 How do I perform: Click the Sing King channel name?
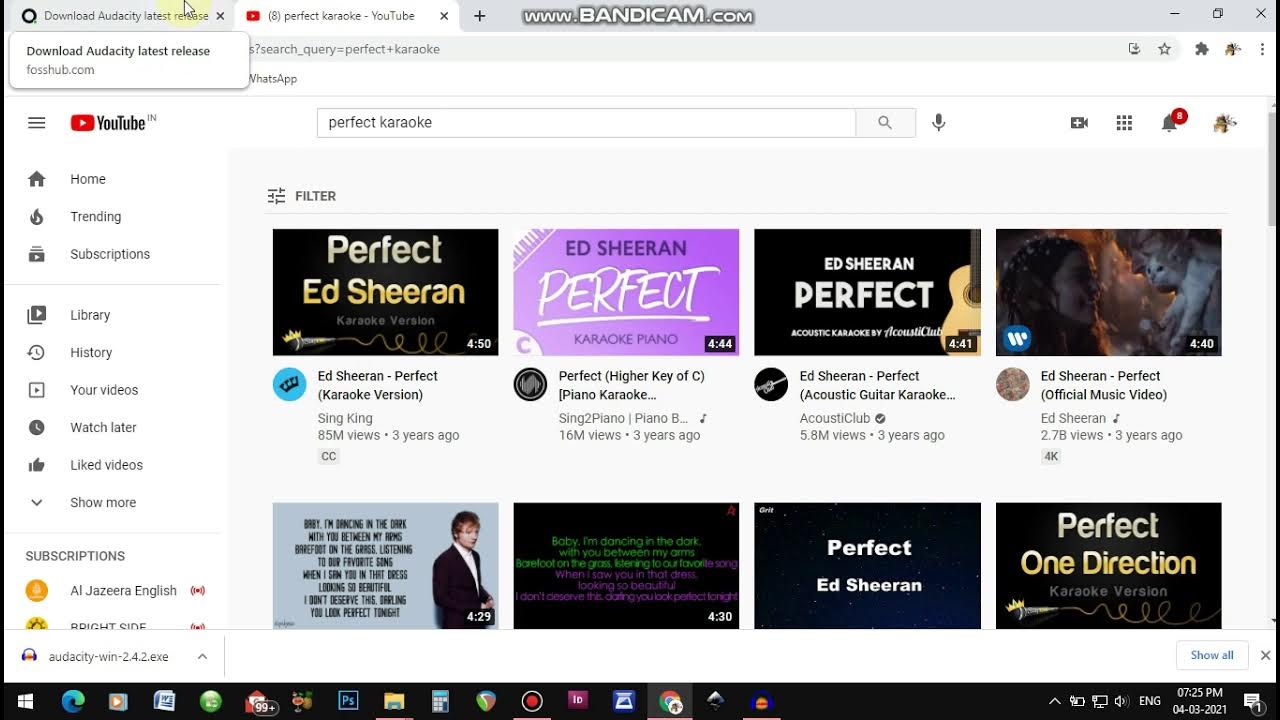pos(345,418)
